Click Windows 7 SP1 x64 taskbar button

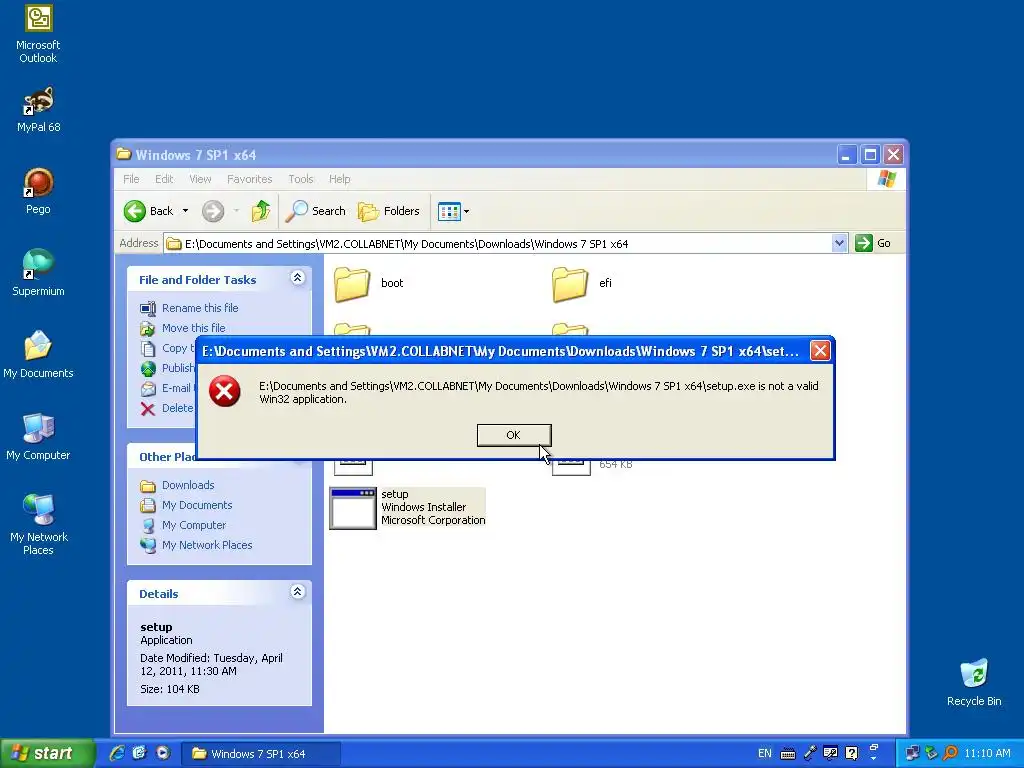[x=260, y=754]
